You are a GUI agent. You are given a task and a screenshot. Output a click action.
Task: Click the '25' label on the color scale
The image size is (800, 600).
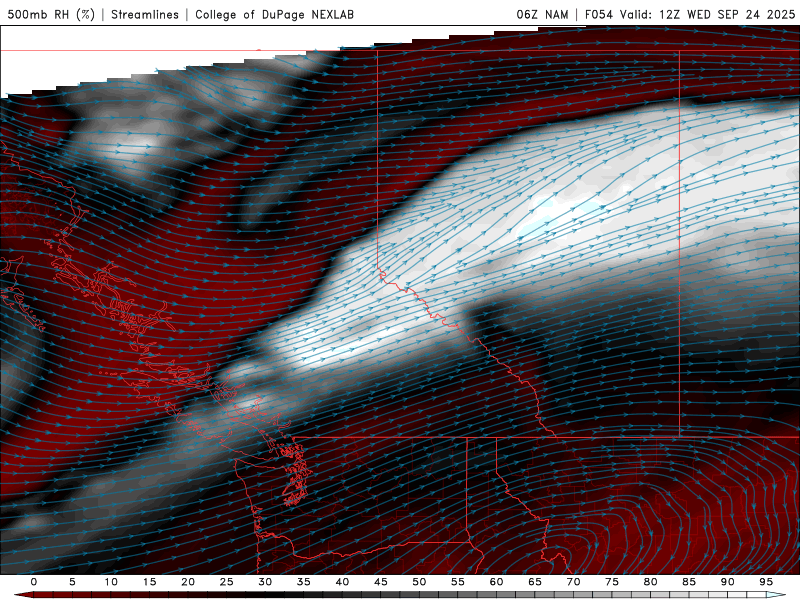[x=227, y=582]
